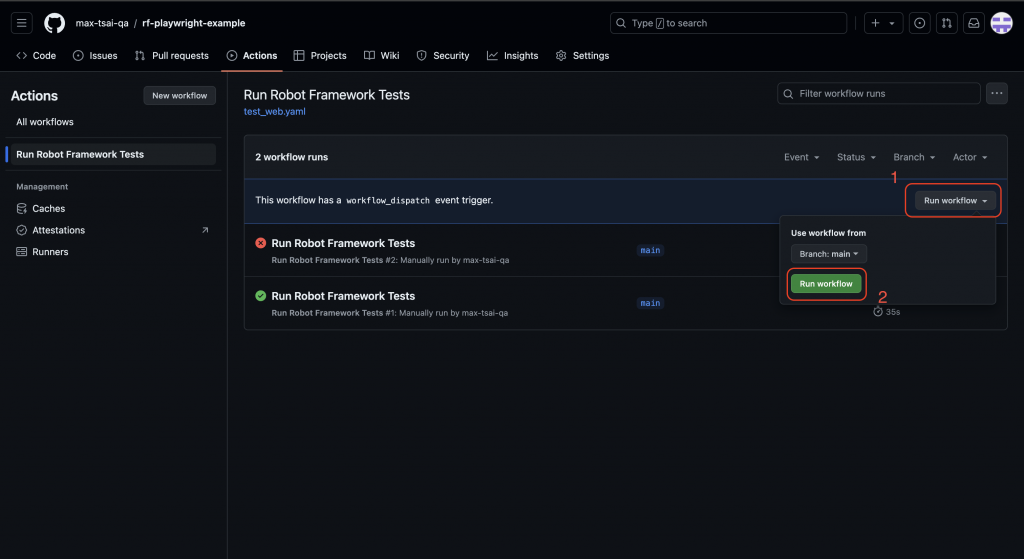Open the Branch: main selector
Viewport: 1024px width, 559px height.
coord(829,253)
